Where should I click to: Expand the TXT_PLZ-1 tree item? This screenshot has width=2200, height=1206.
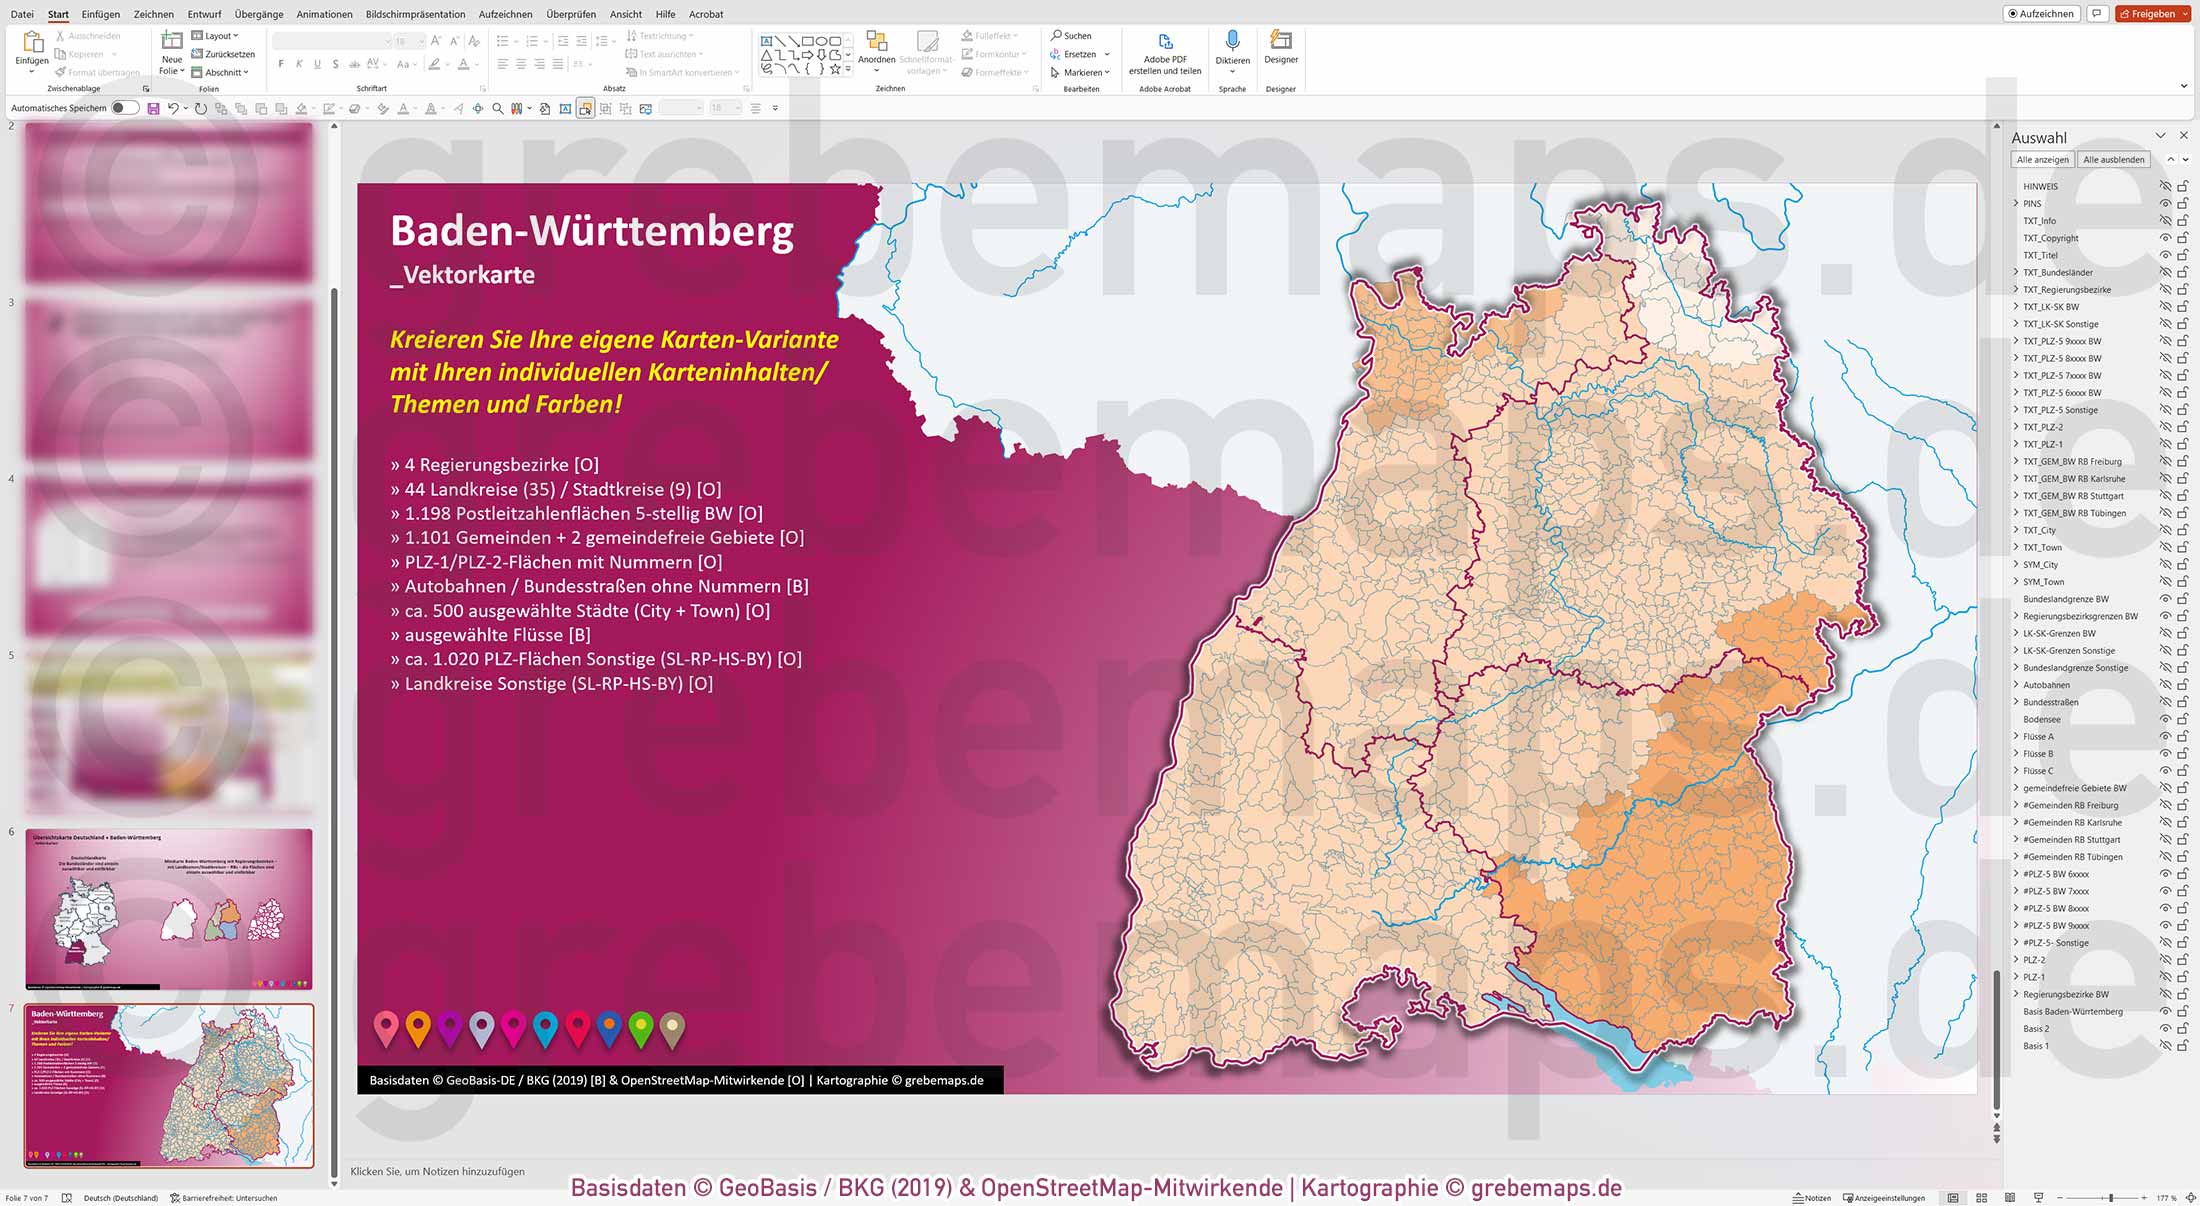point(2015,443)
